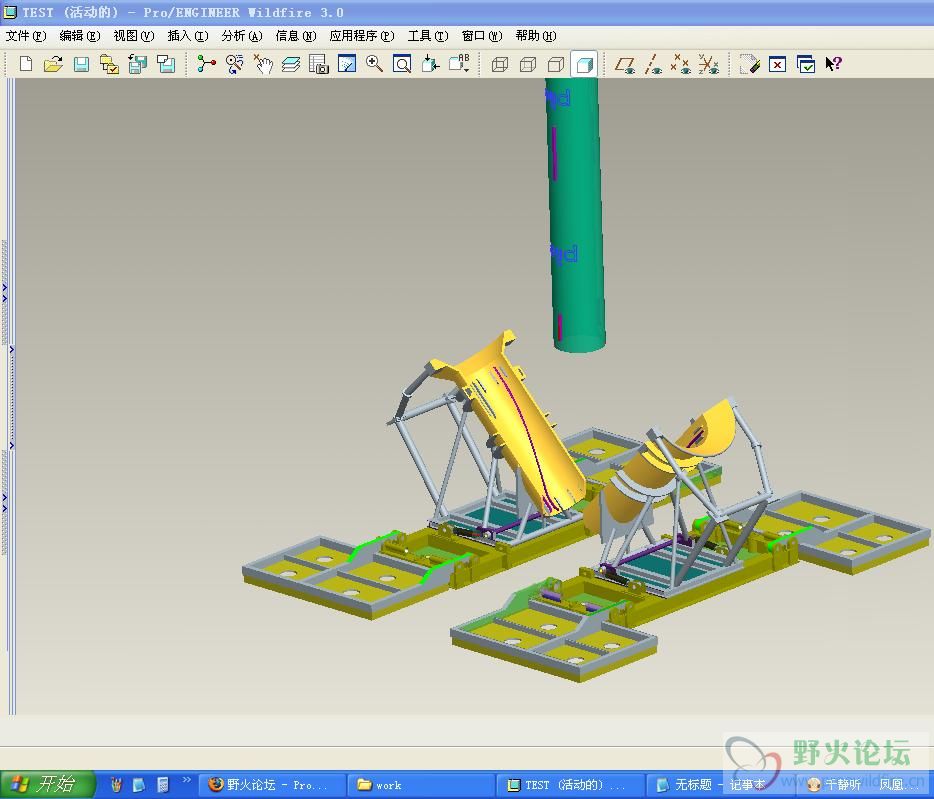Open the saved view list AB dropdown
934x799 pixels.
click(459, 64)
